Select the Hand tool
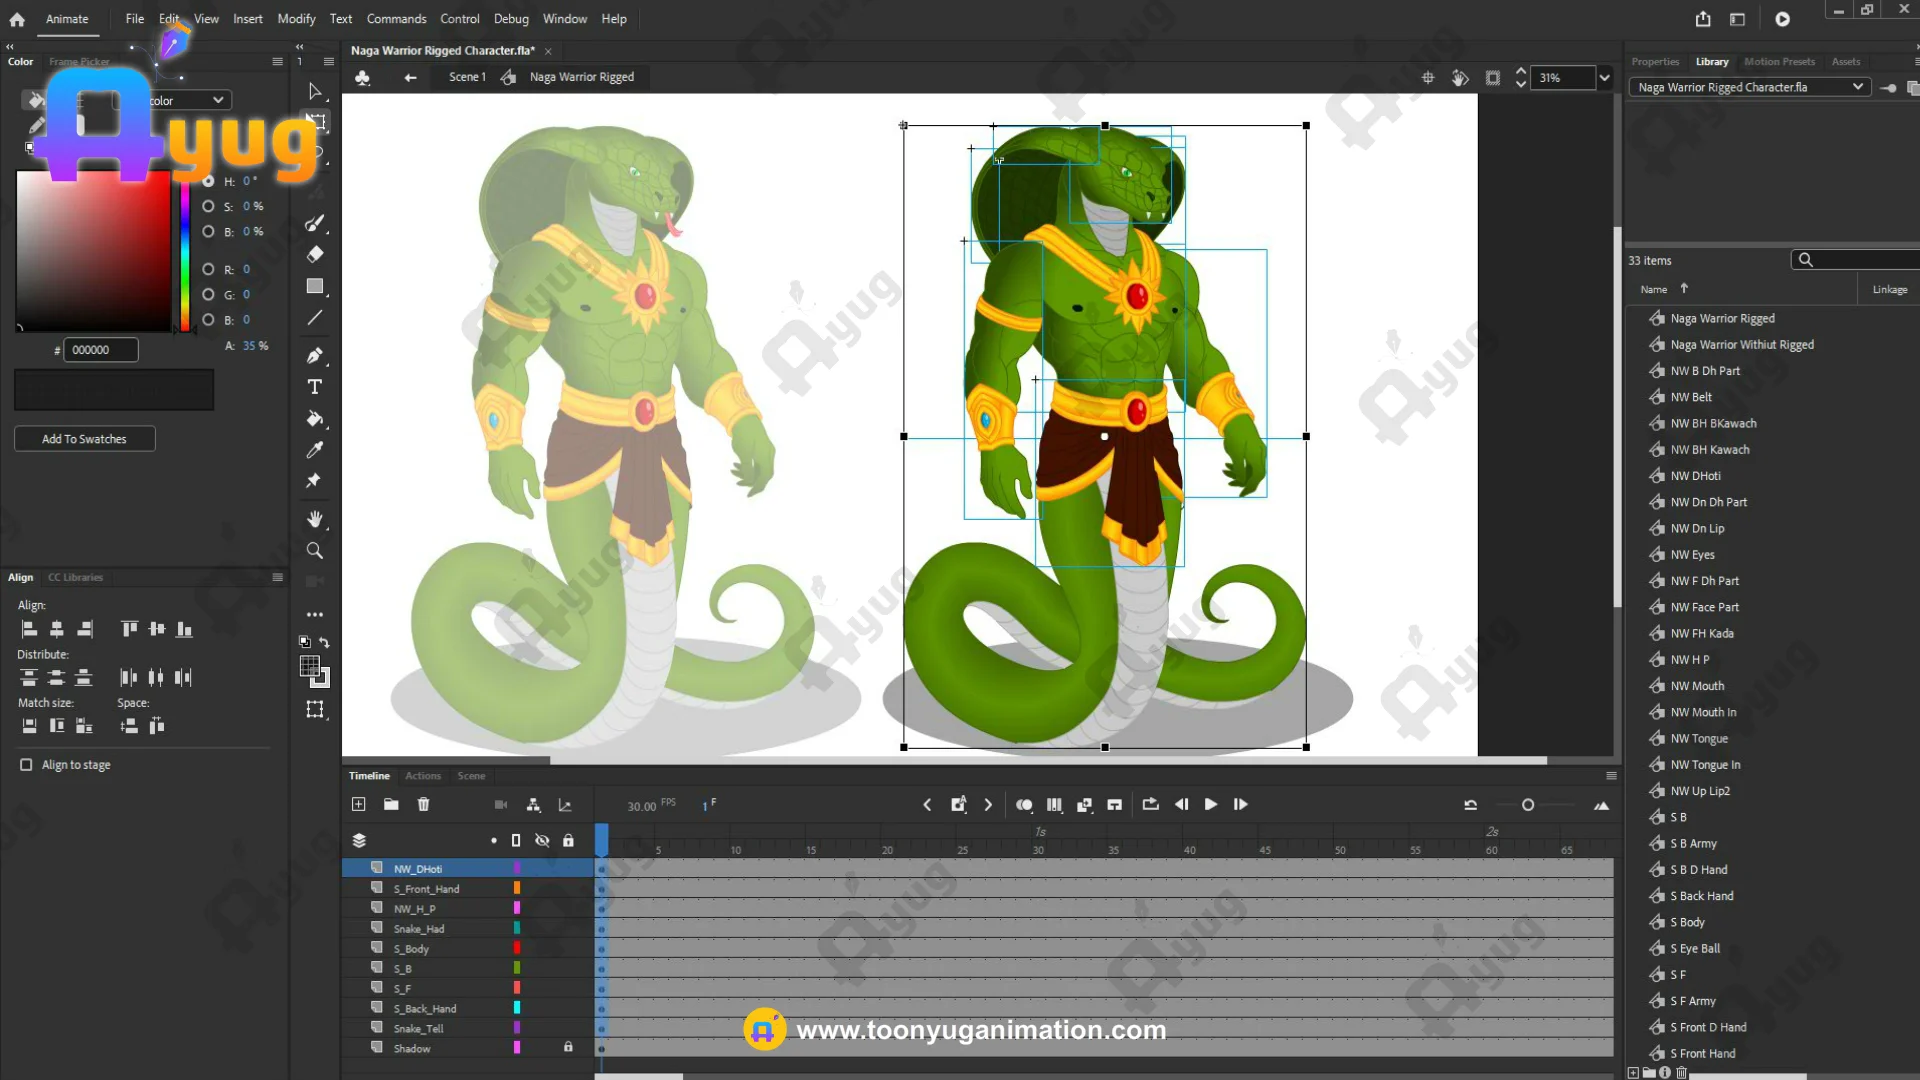 pos(314,519)
